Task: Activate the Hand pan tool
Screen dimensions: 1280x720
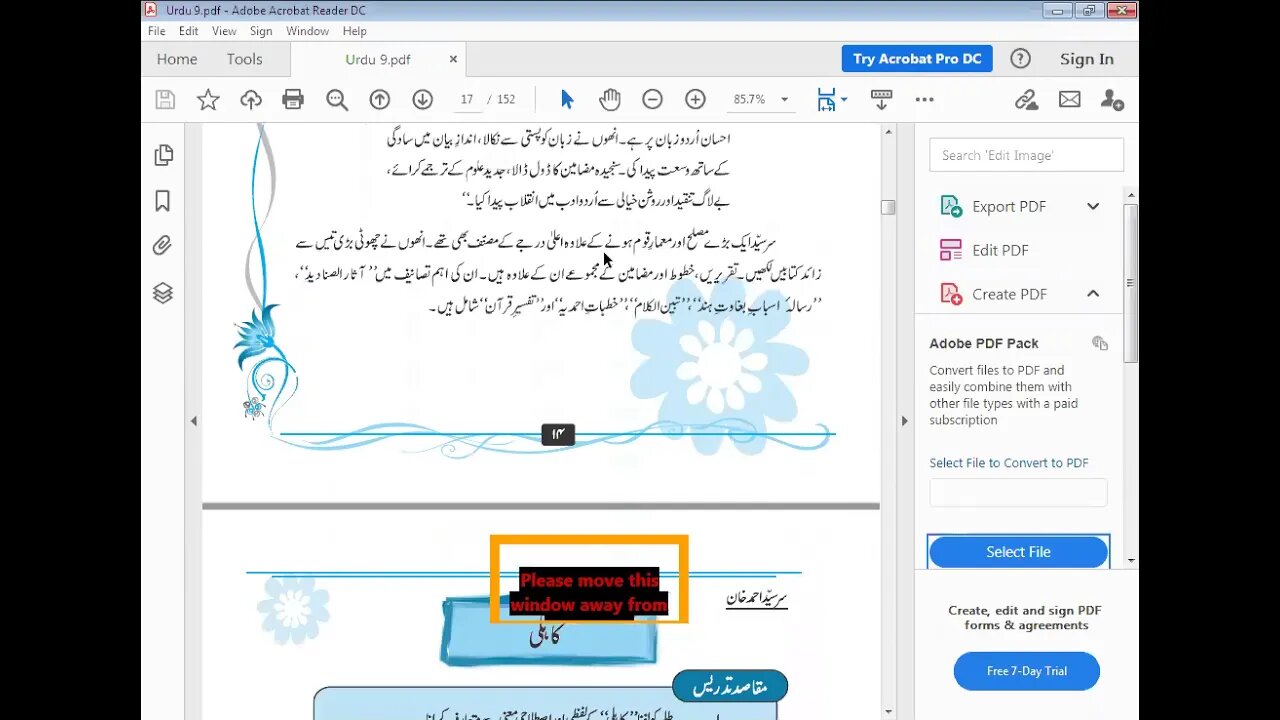Action: coord(609,99)
